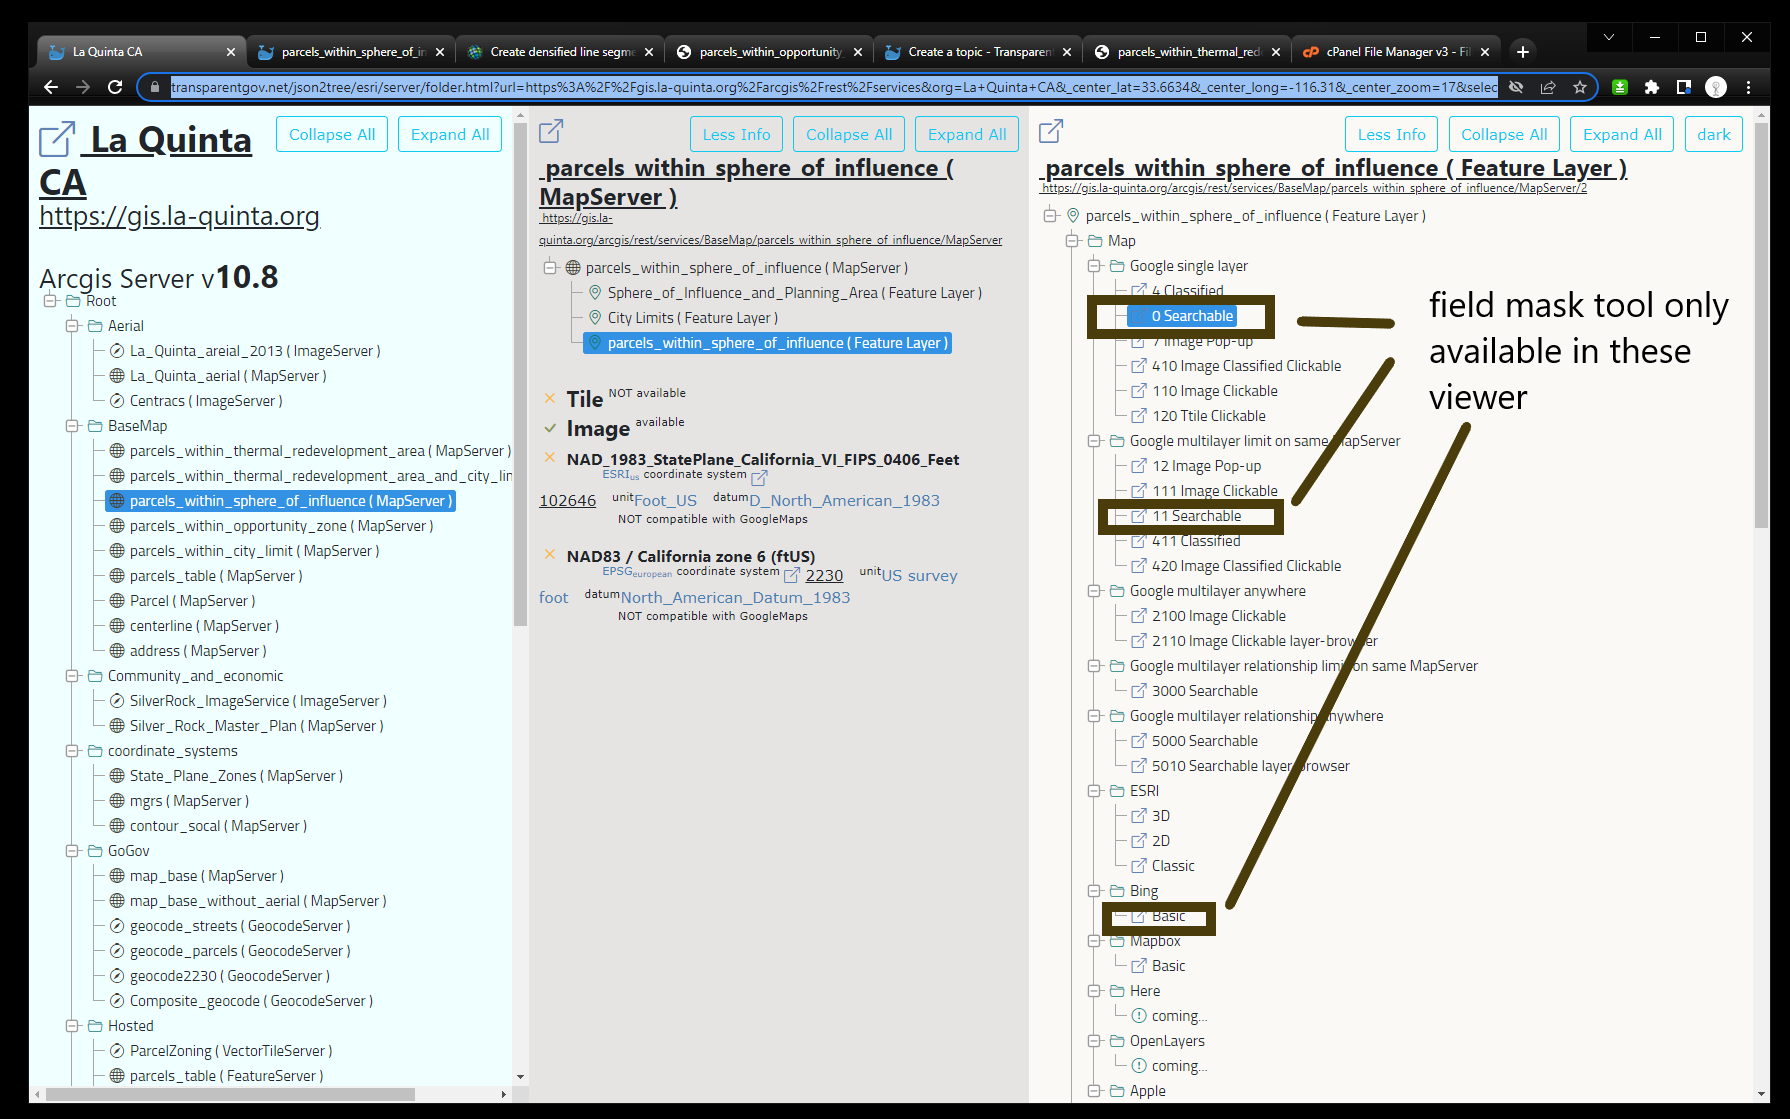
Task: Click the bookmark star in the address bar
Action: click(x=1578, y=87)
